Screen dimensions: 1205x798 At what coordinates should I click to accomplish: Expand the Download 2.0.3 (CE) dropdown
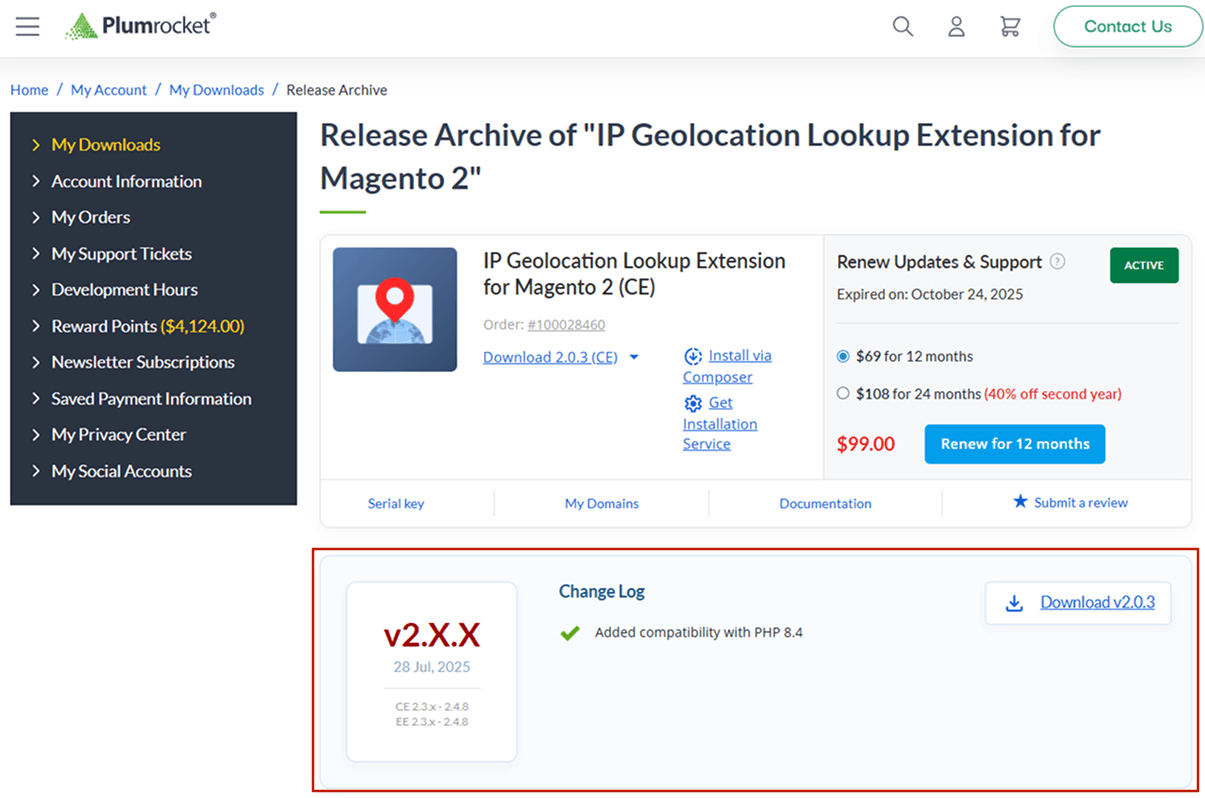click(634, 357)
